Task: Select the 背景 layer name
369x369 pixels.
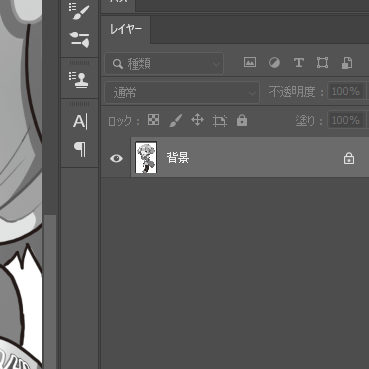Action: tap(178, 157)
